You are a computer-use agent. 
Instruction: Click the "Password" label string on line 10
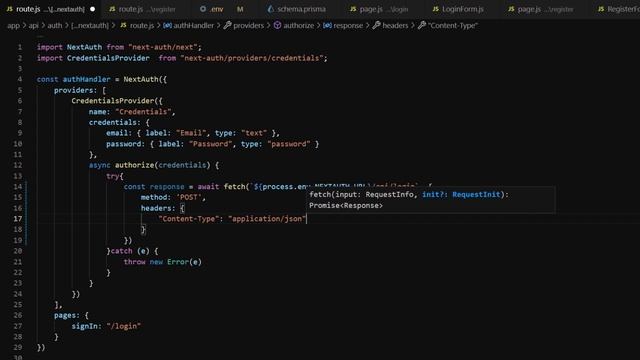point(210,144)
